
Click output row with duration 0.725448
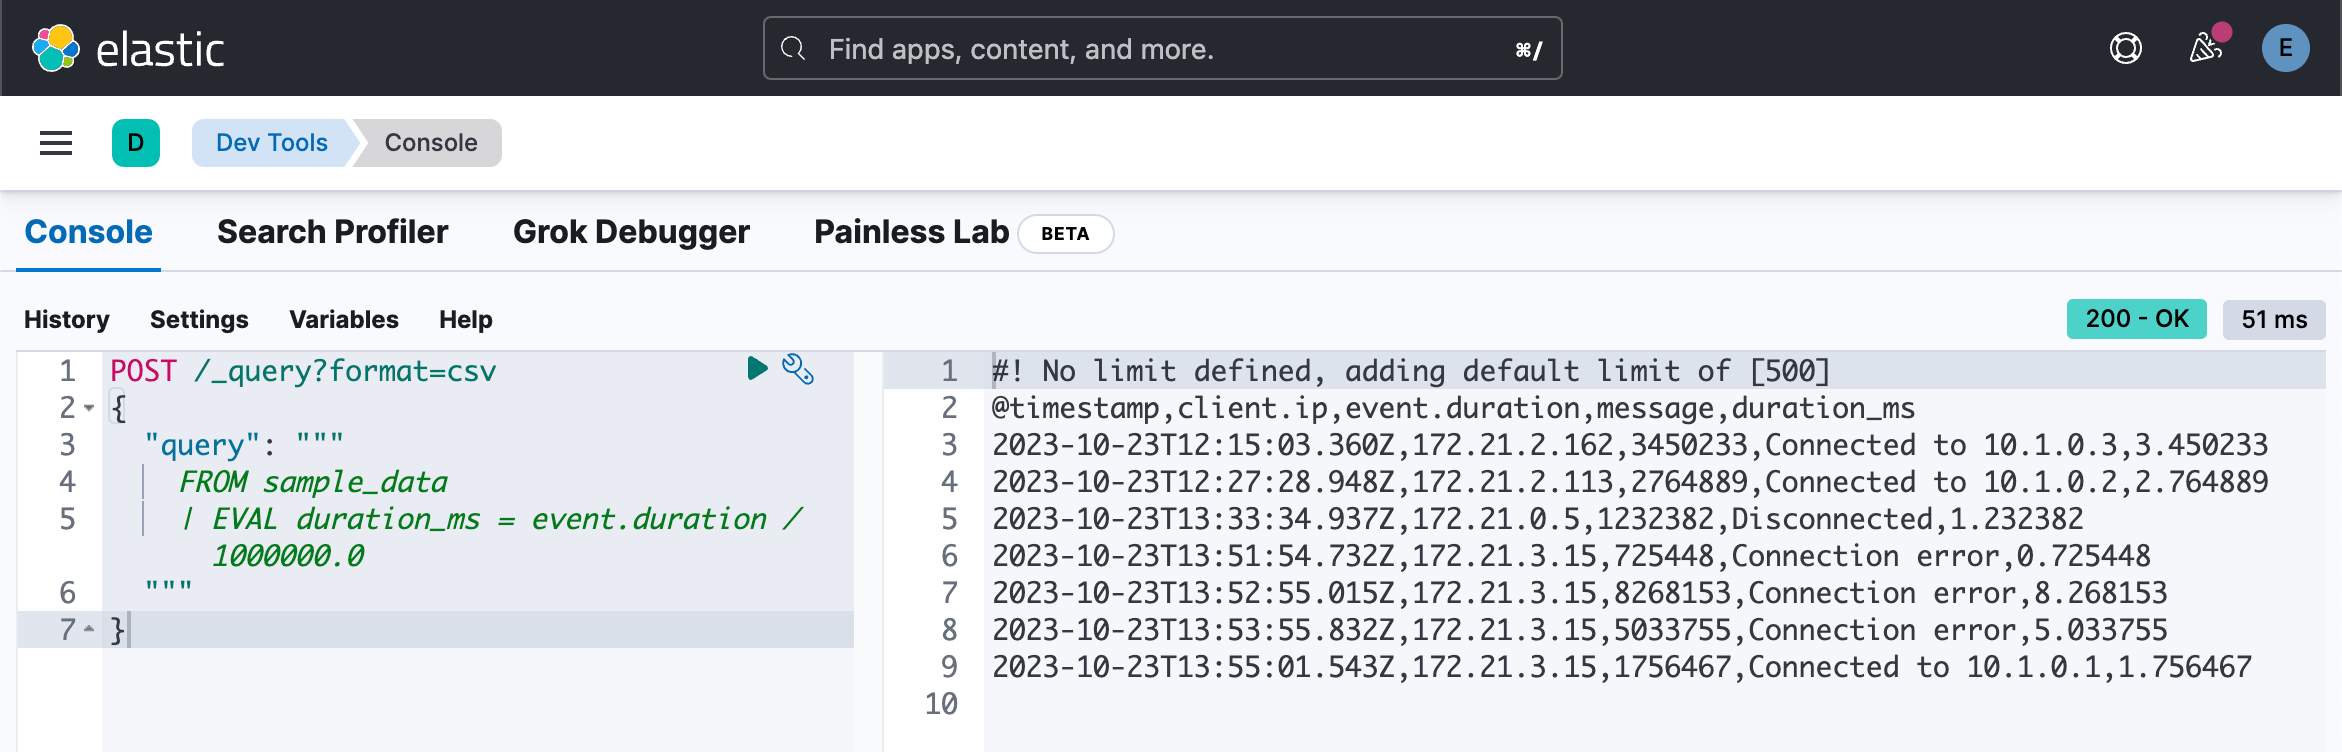[x=1571, y=556]
